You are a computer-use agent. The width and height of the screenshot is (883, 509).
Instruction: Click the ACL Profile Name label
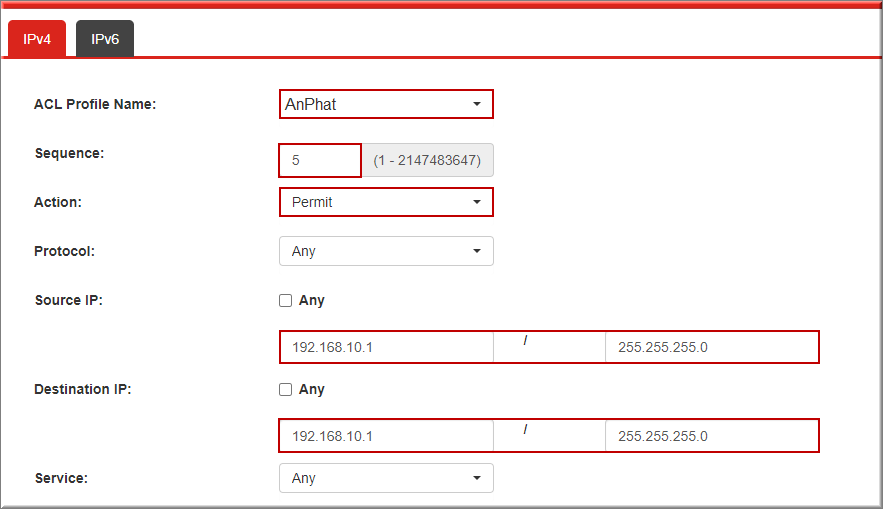coord(95,104)
